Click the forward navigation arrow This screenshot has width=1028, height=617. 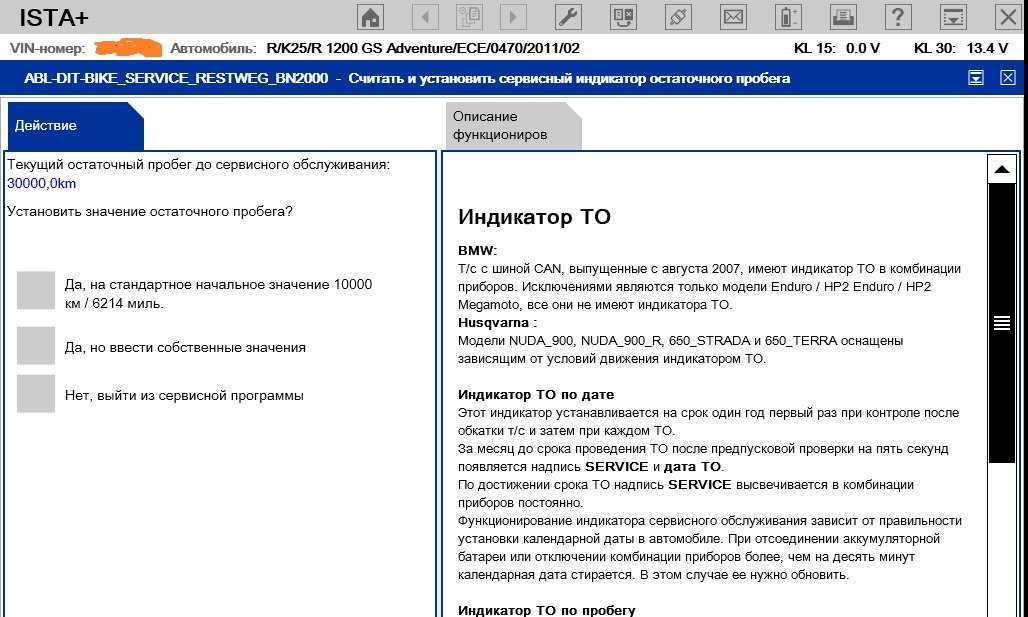[513, 17]
